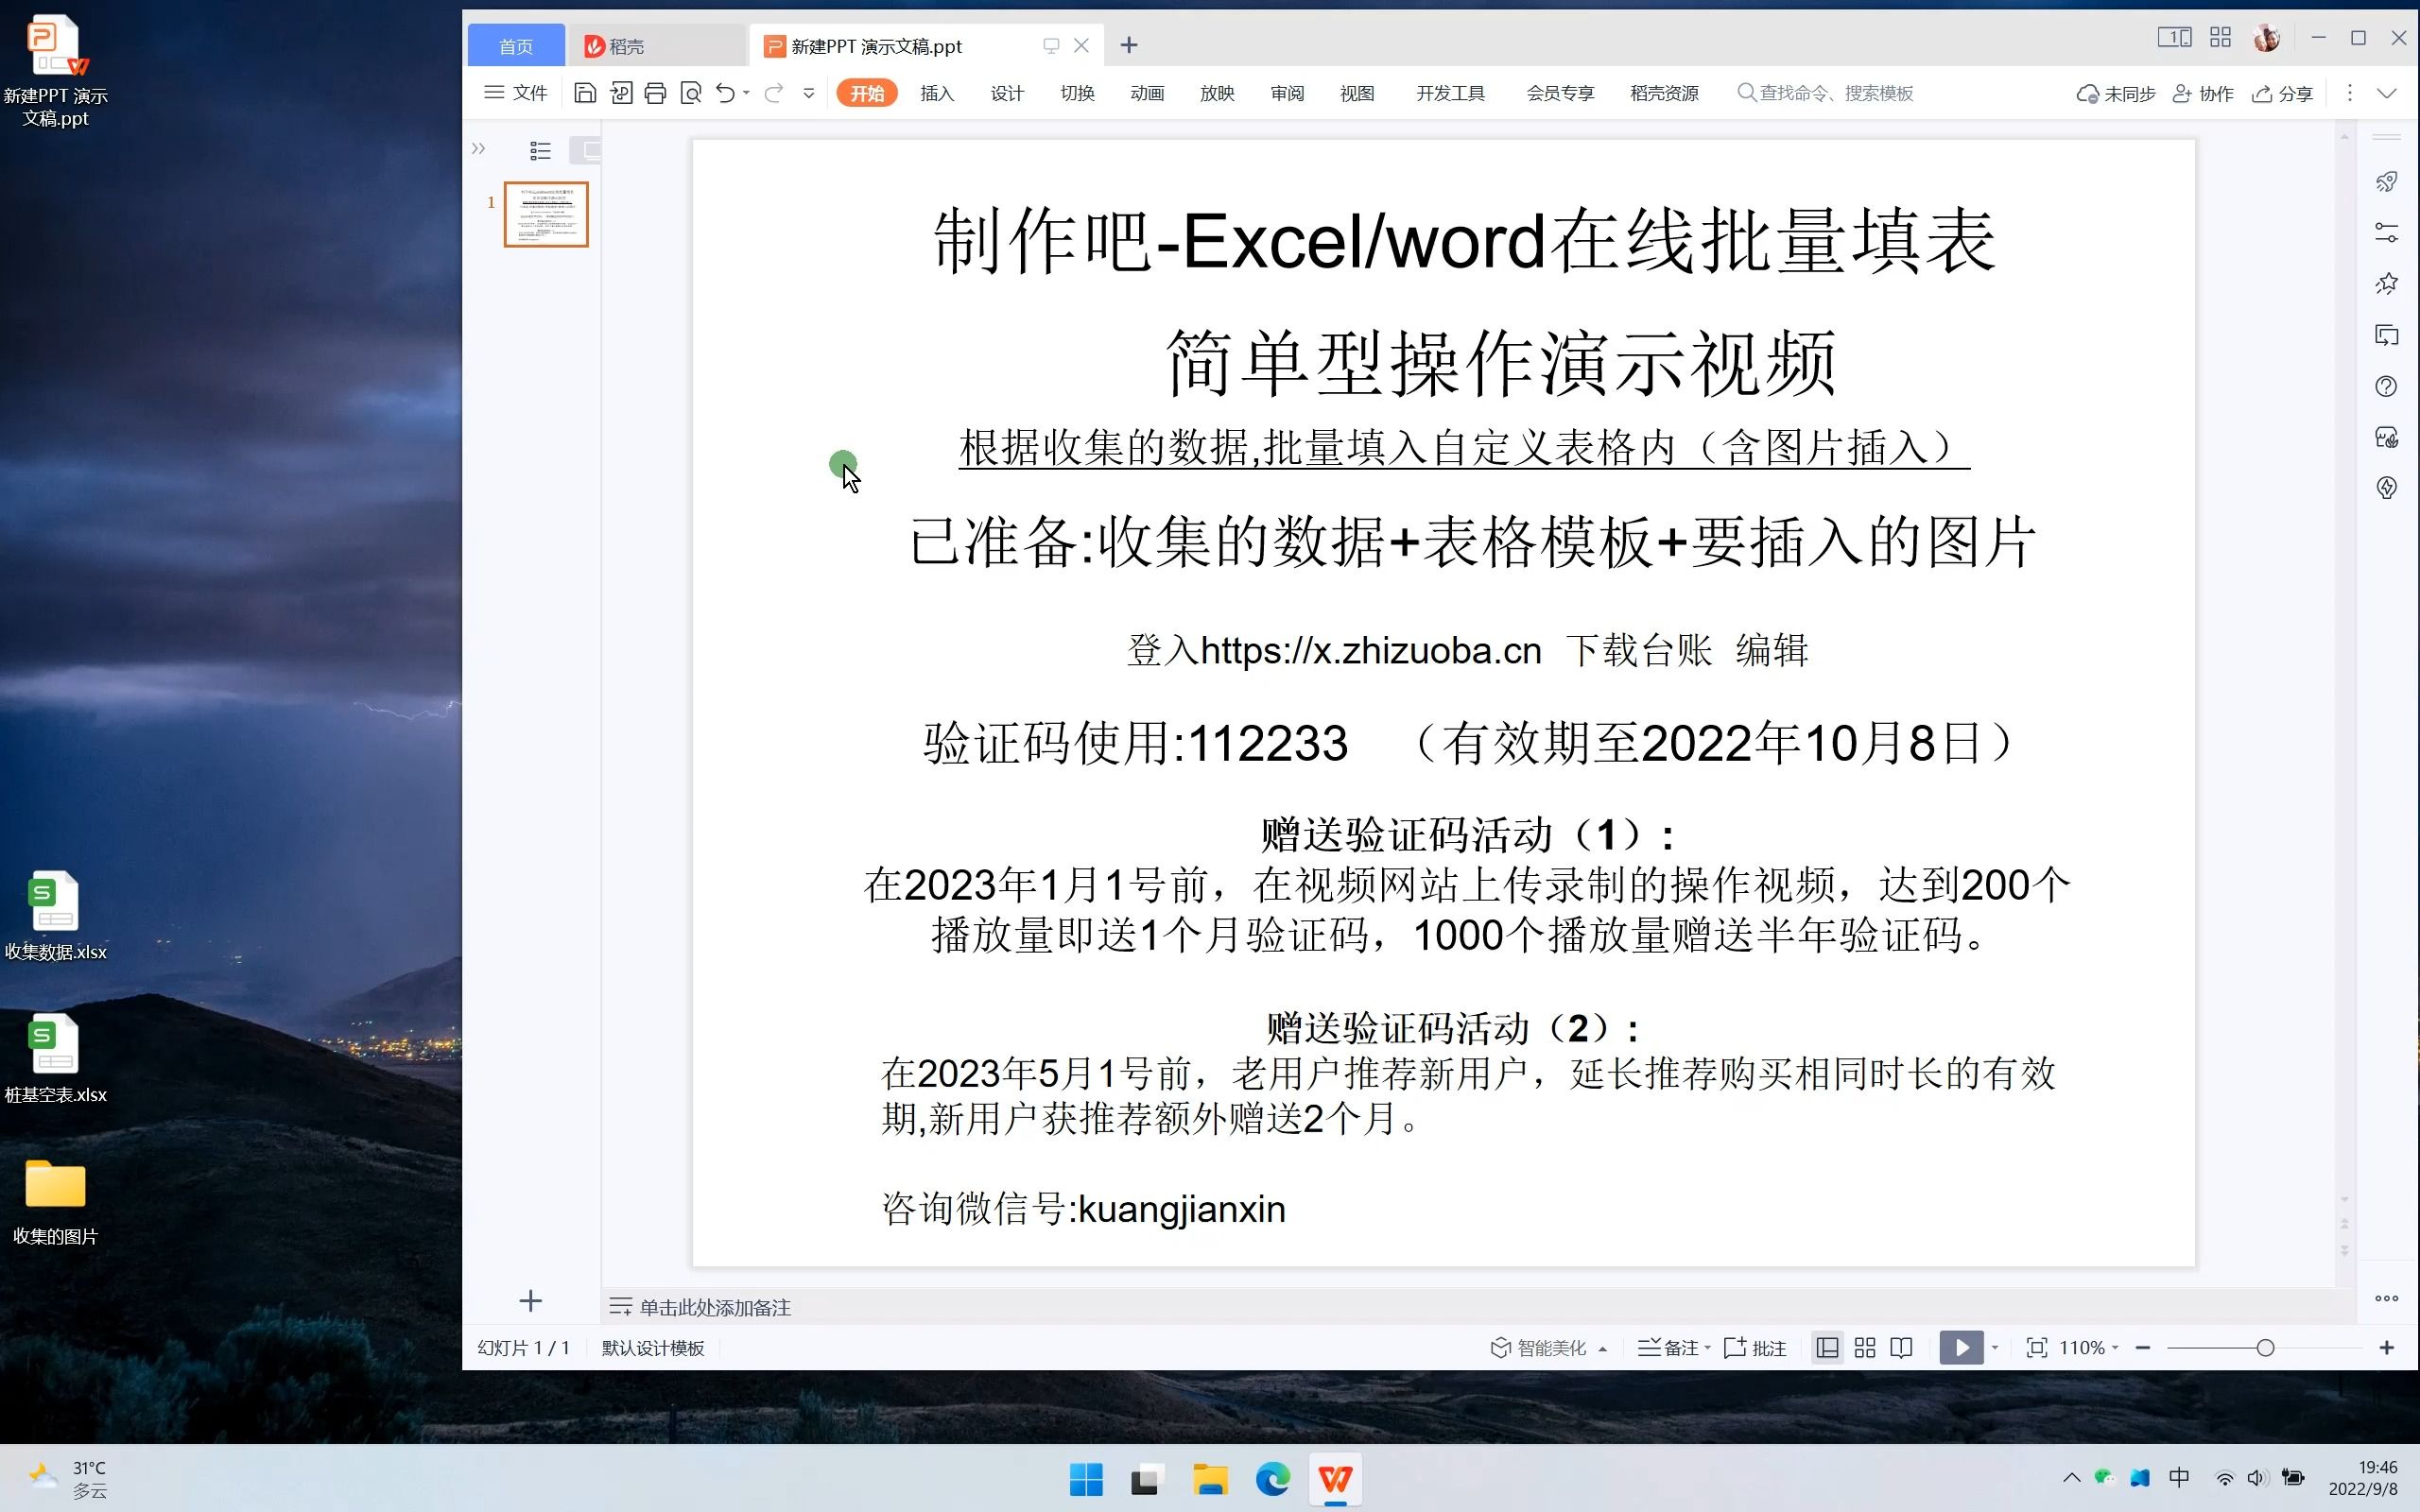
Task: Open a new tab with the plus button
Action: [x=1129, y=45]
